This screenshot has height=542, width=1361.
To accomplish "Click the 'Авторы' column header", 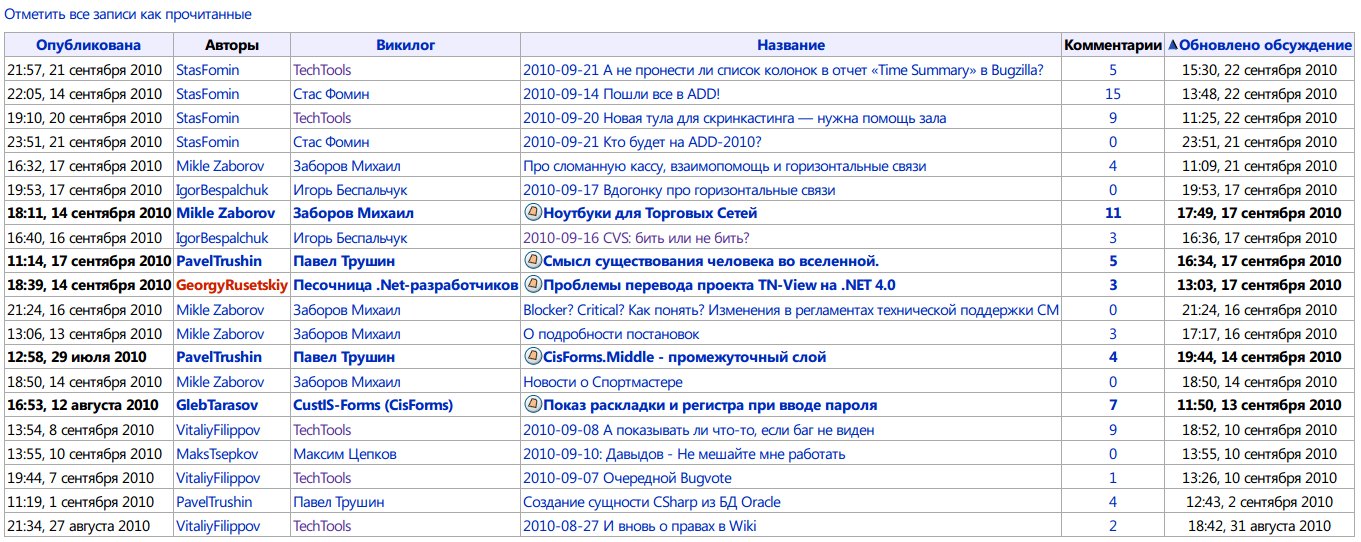I will pos(232,45).
